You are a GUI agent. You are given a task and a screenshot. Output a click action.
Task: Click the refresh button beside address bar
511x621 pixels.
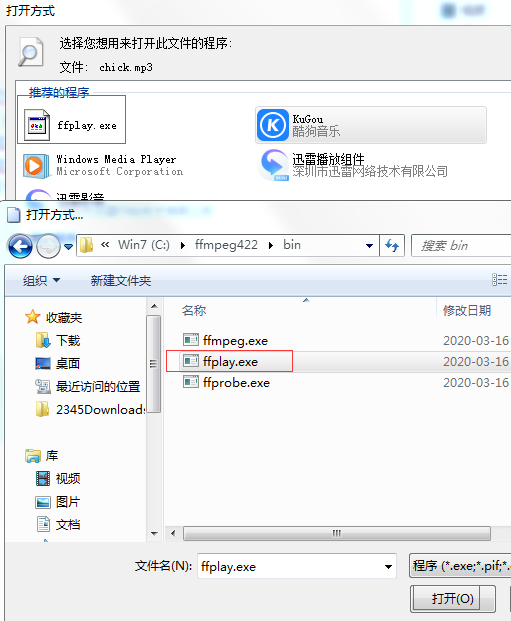(x=392, y=246)
